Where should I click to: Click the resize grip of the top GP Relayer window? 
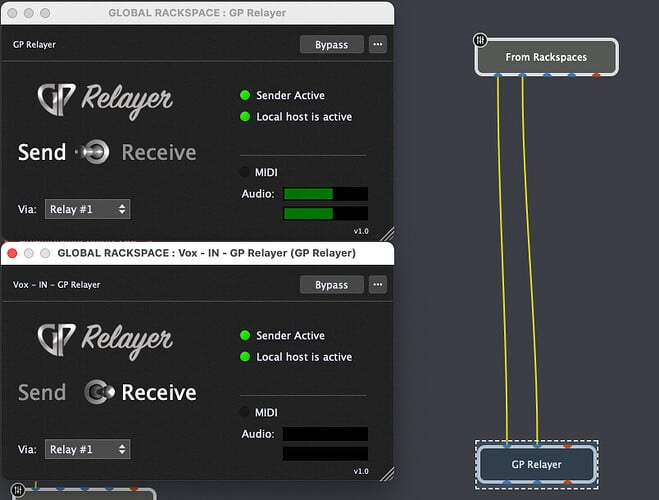(387, 234)
